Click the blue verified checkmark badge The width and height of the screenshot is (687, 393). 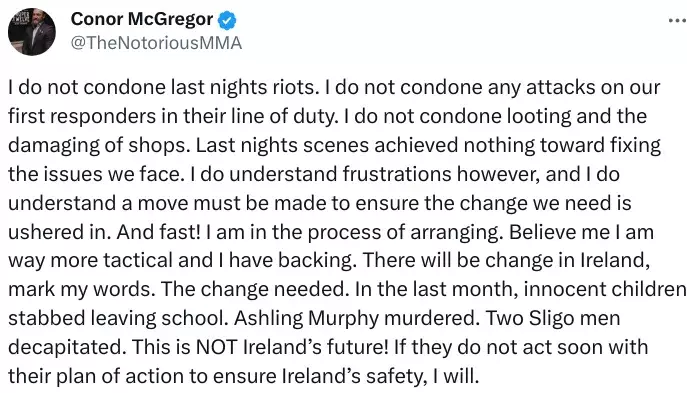tap(227, 20)
